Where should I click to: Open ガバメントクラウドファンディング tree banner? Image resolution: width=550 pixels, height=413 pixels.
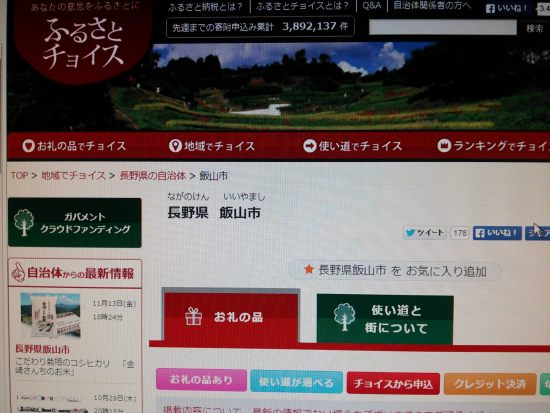[x=75, y=223]
